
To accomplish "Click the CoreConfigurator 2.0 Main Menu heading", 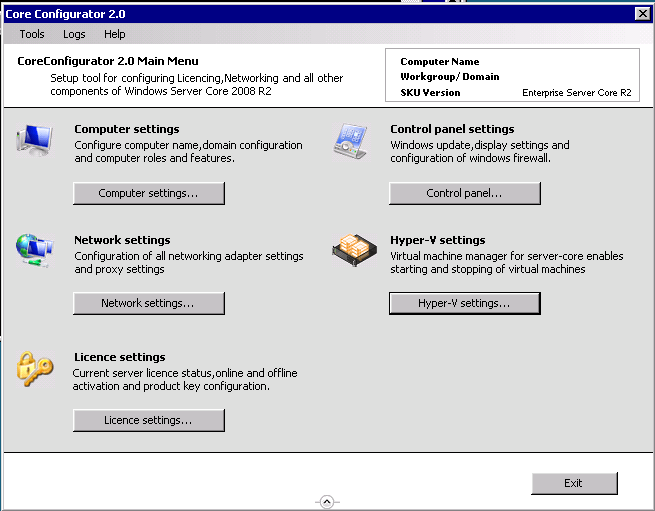I will tap(108, 61).
